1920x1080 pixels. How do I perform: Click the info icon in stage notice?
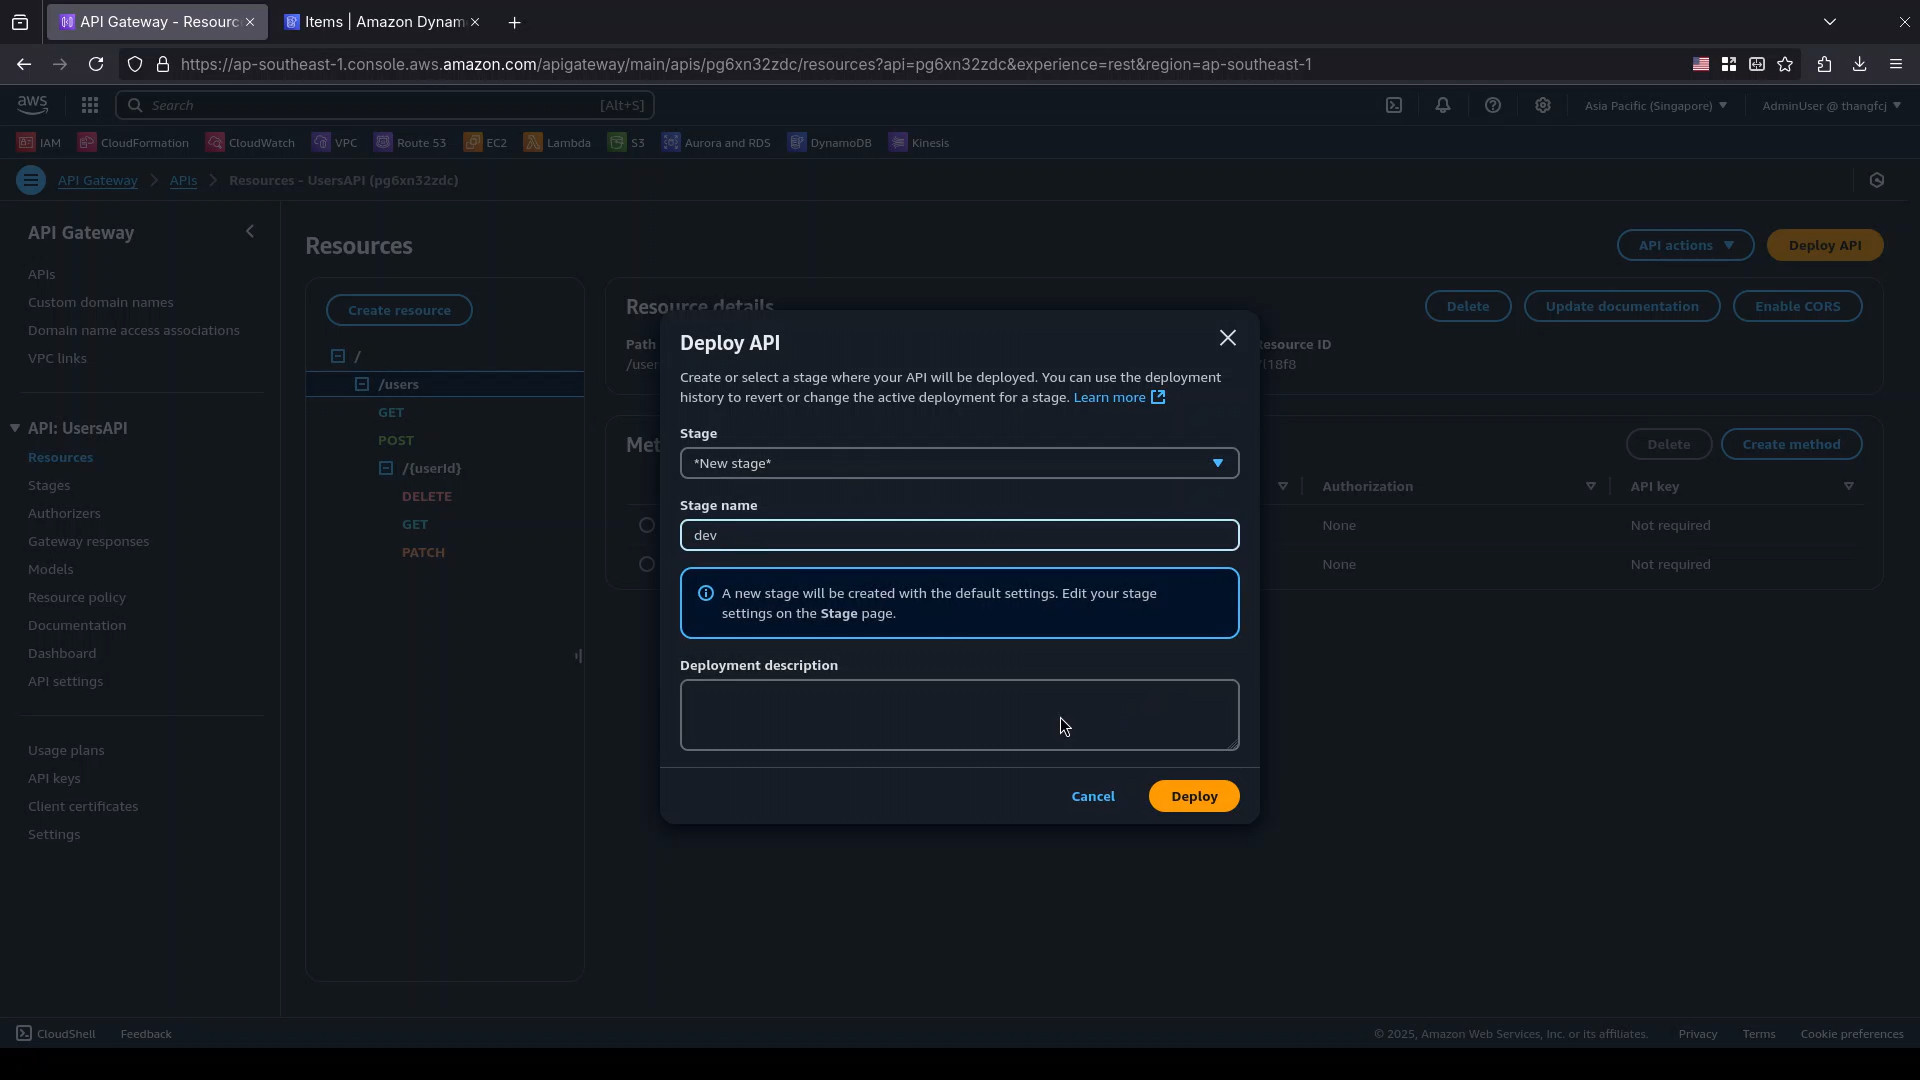pos(706,593)
